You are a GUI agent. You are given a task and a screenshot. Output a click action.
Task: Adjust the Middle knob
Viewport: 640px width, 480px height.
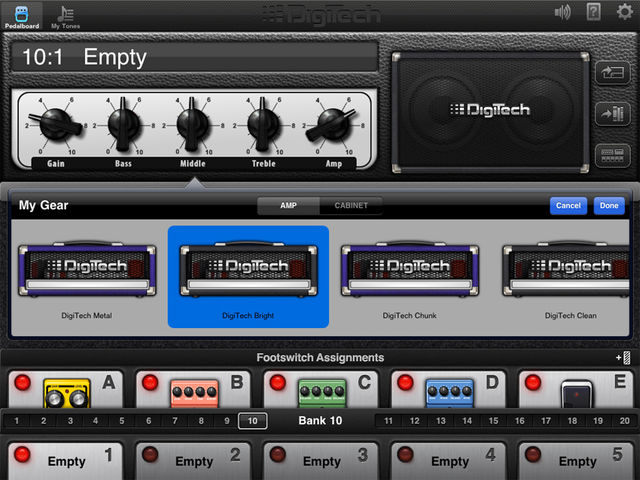(192, 124)
